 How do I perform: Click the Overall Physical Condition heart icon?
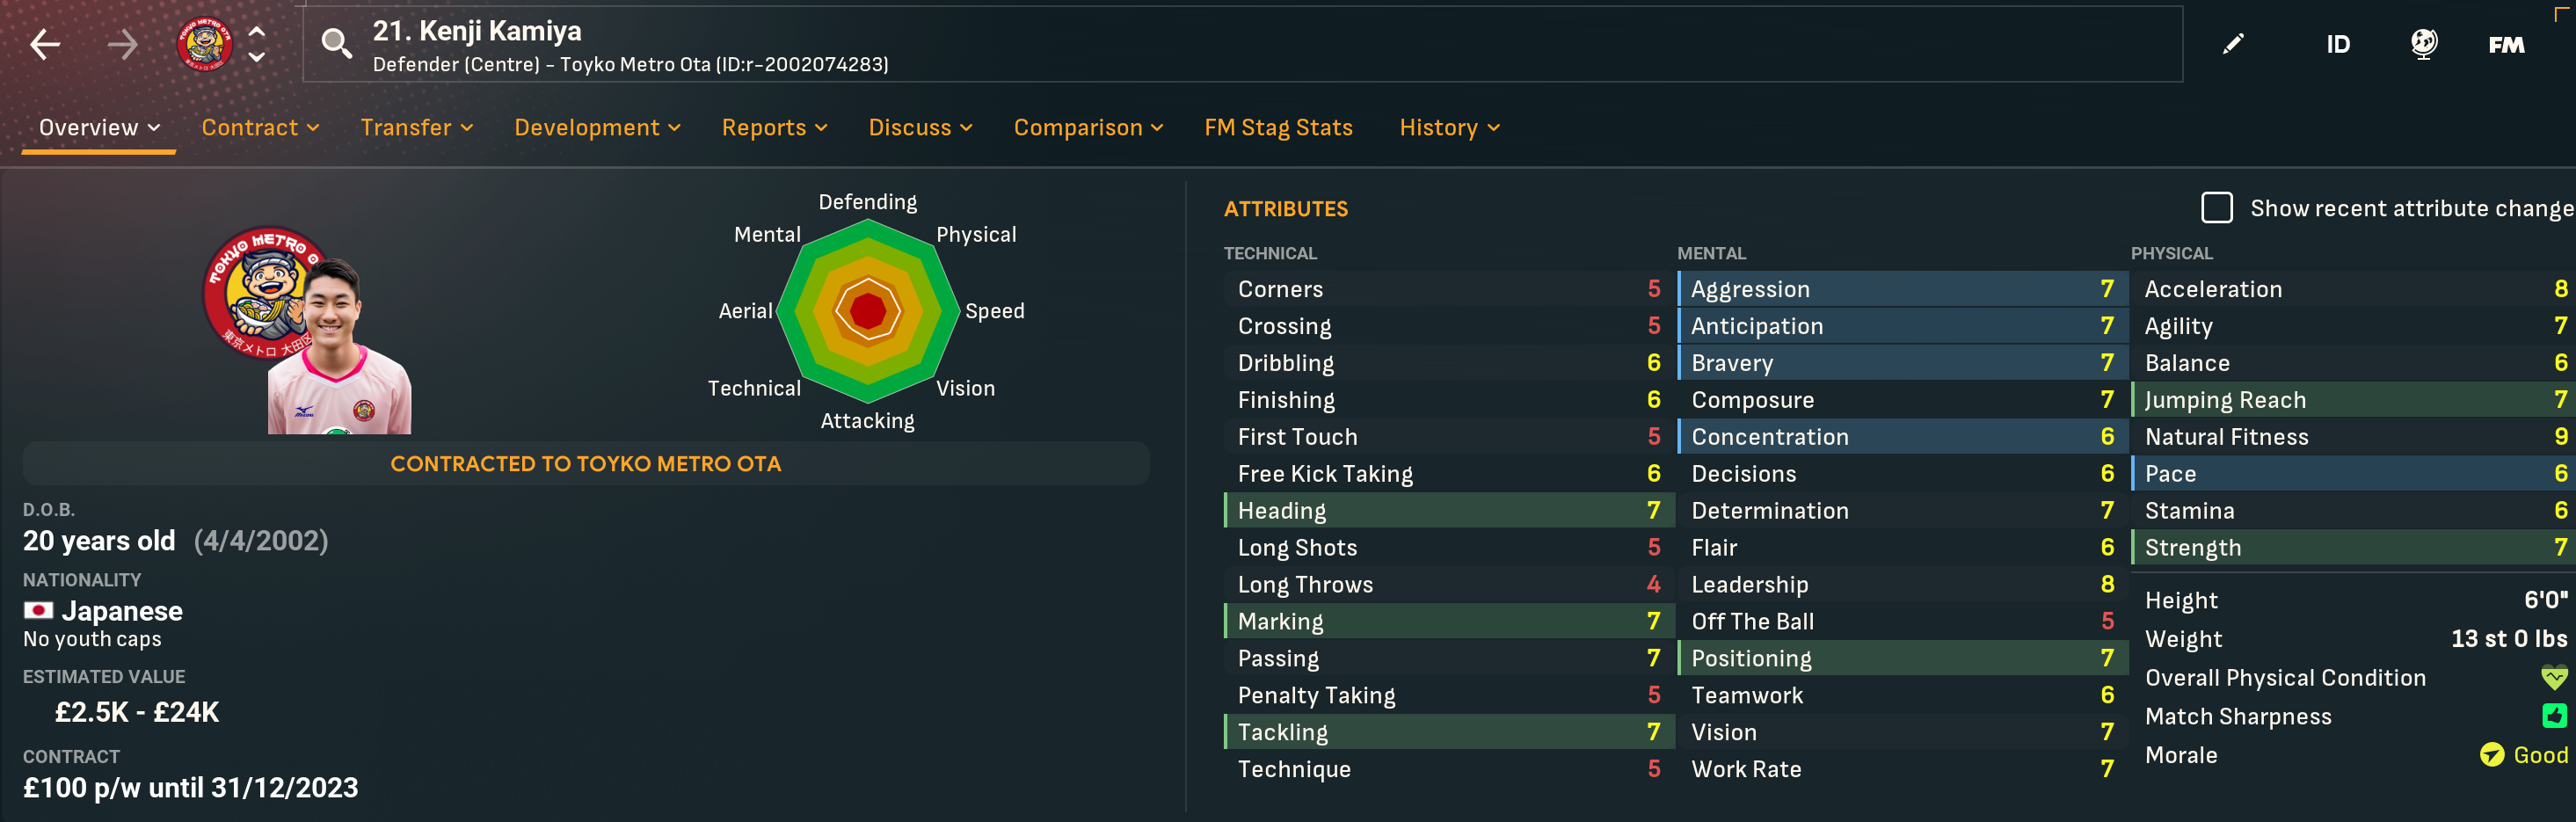tap(2554, 678)
